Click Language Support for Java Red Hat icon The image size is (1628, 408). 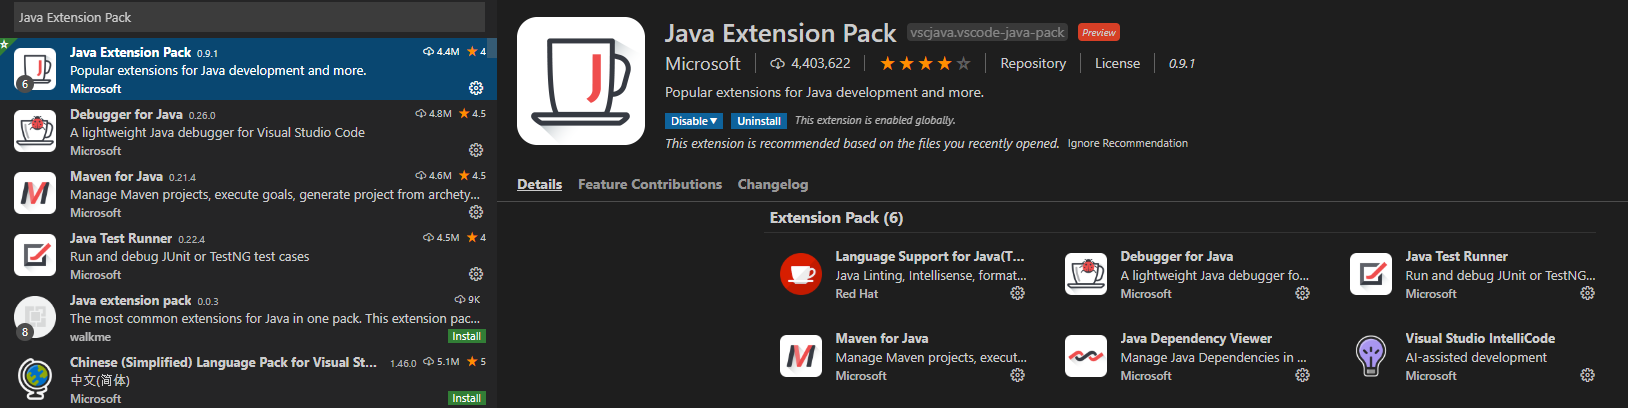point(801,274)
